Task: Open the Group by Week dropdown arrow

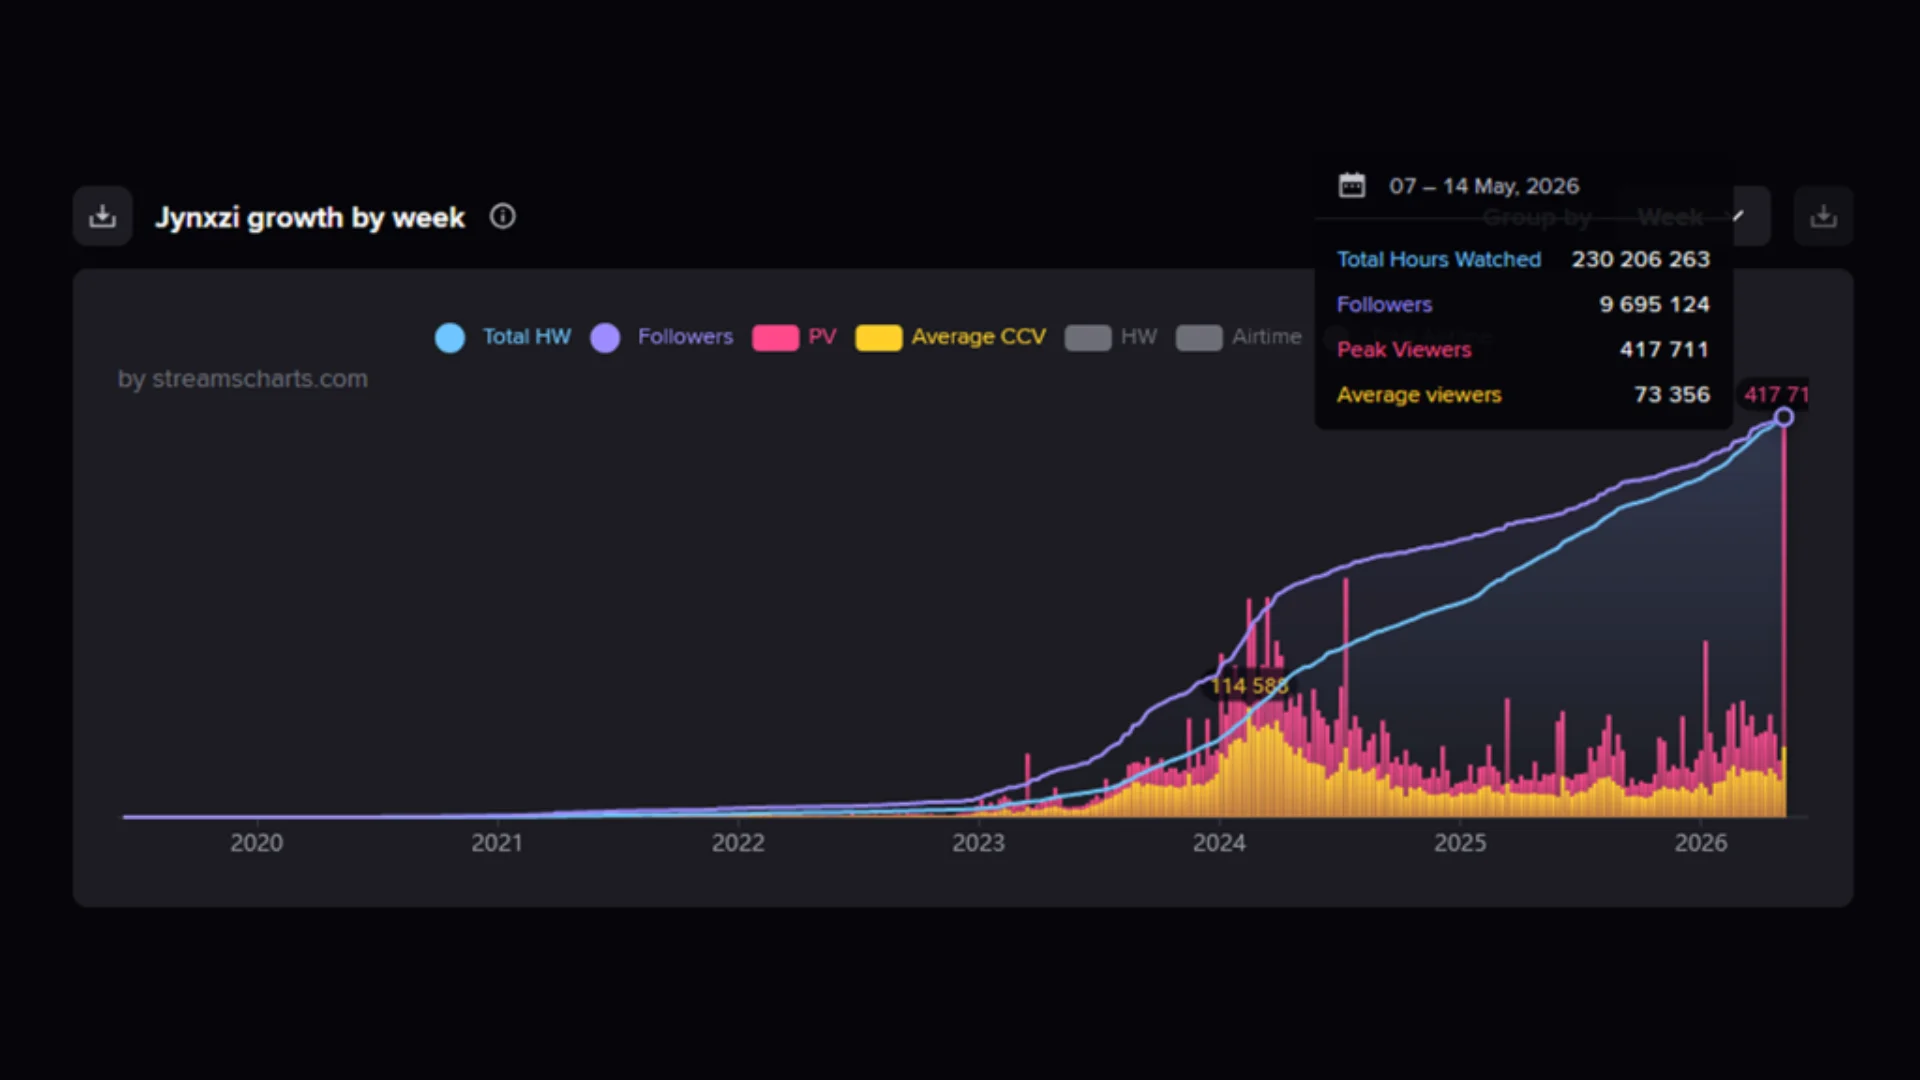Action: (1738, 216)
